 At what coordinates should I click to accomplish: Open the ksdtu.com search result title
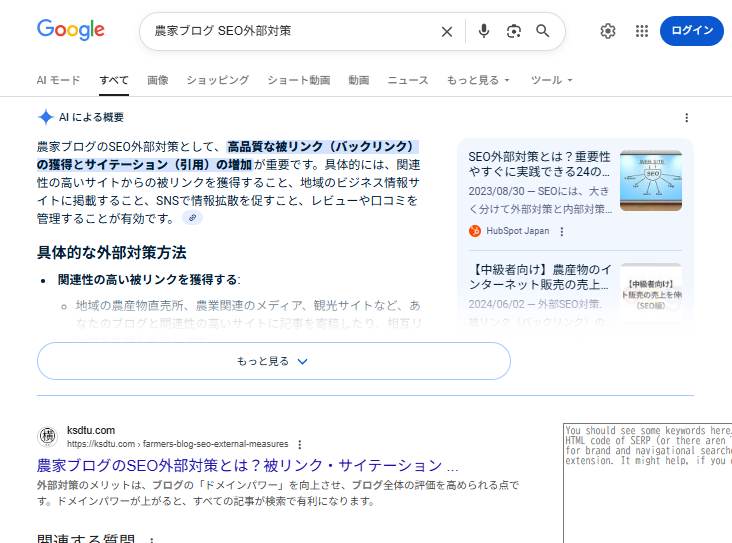pyautogui.click(x=247, y=465)
